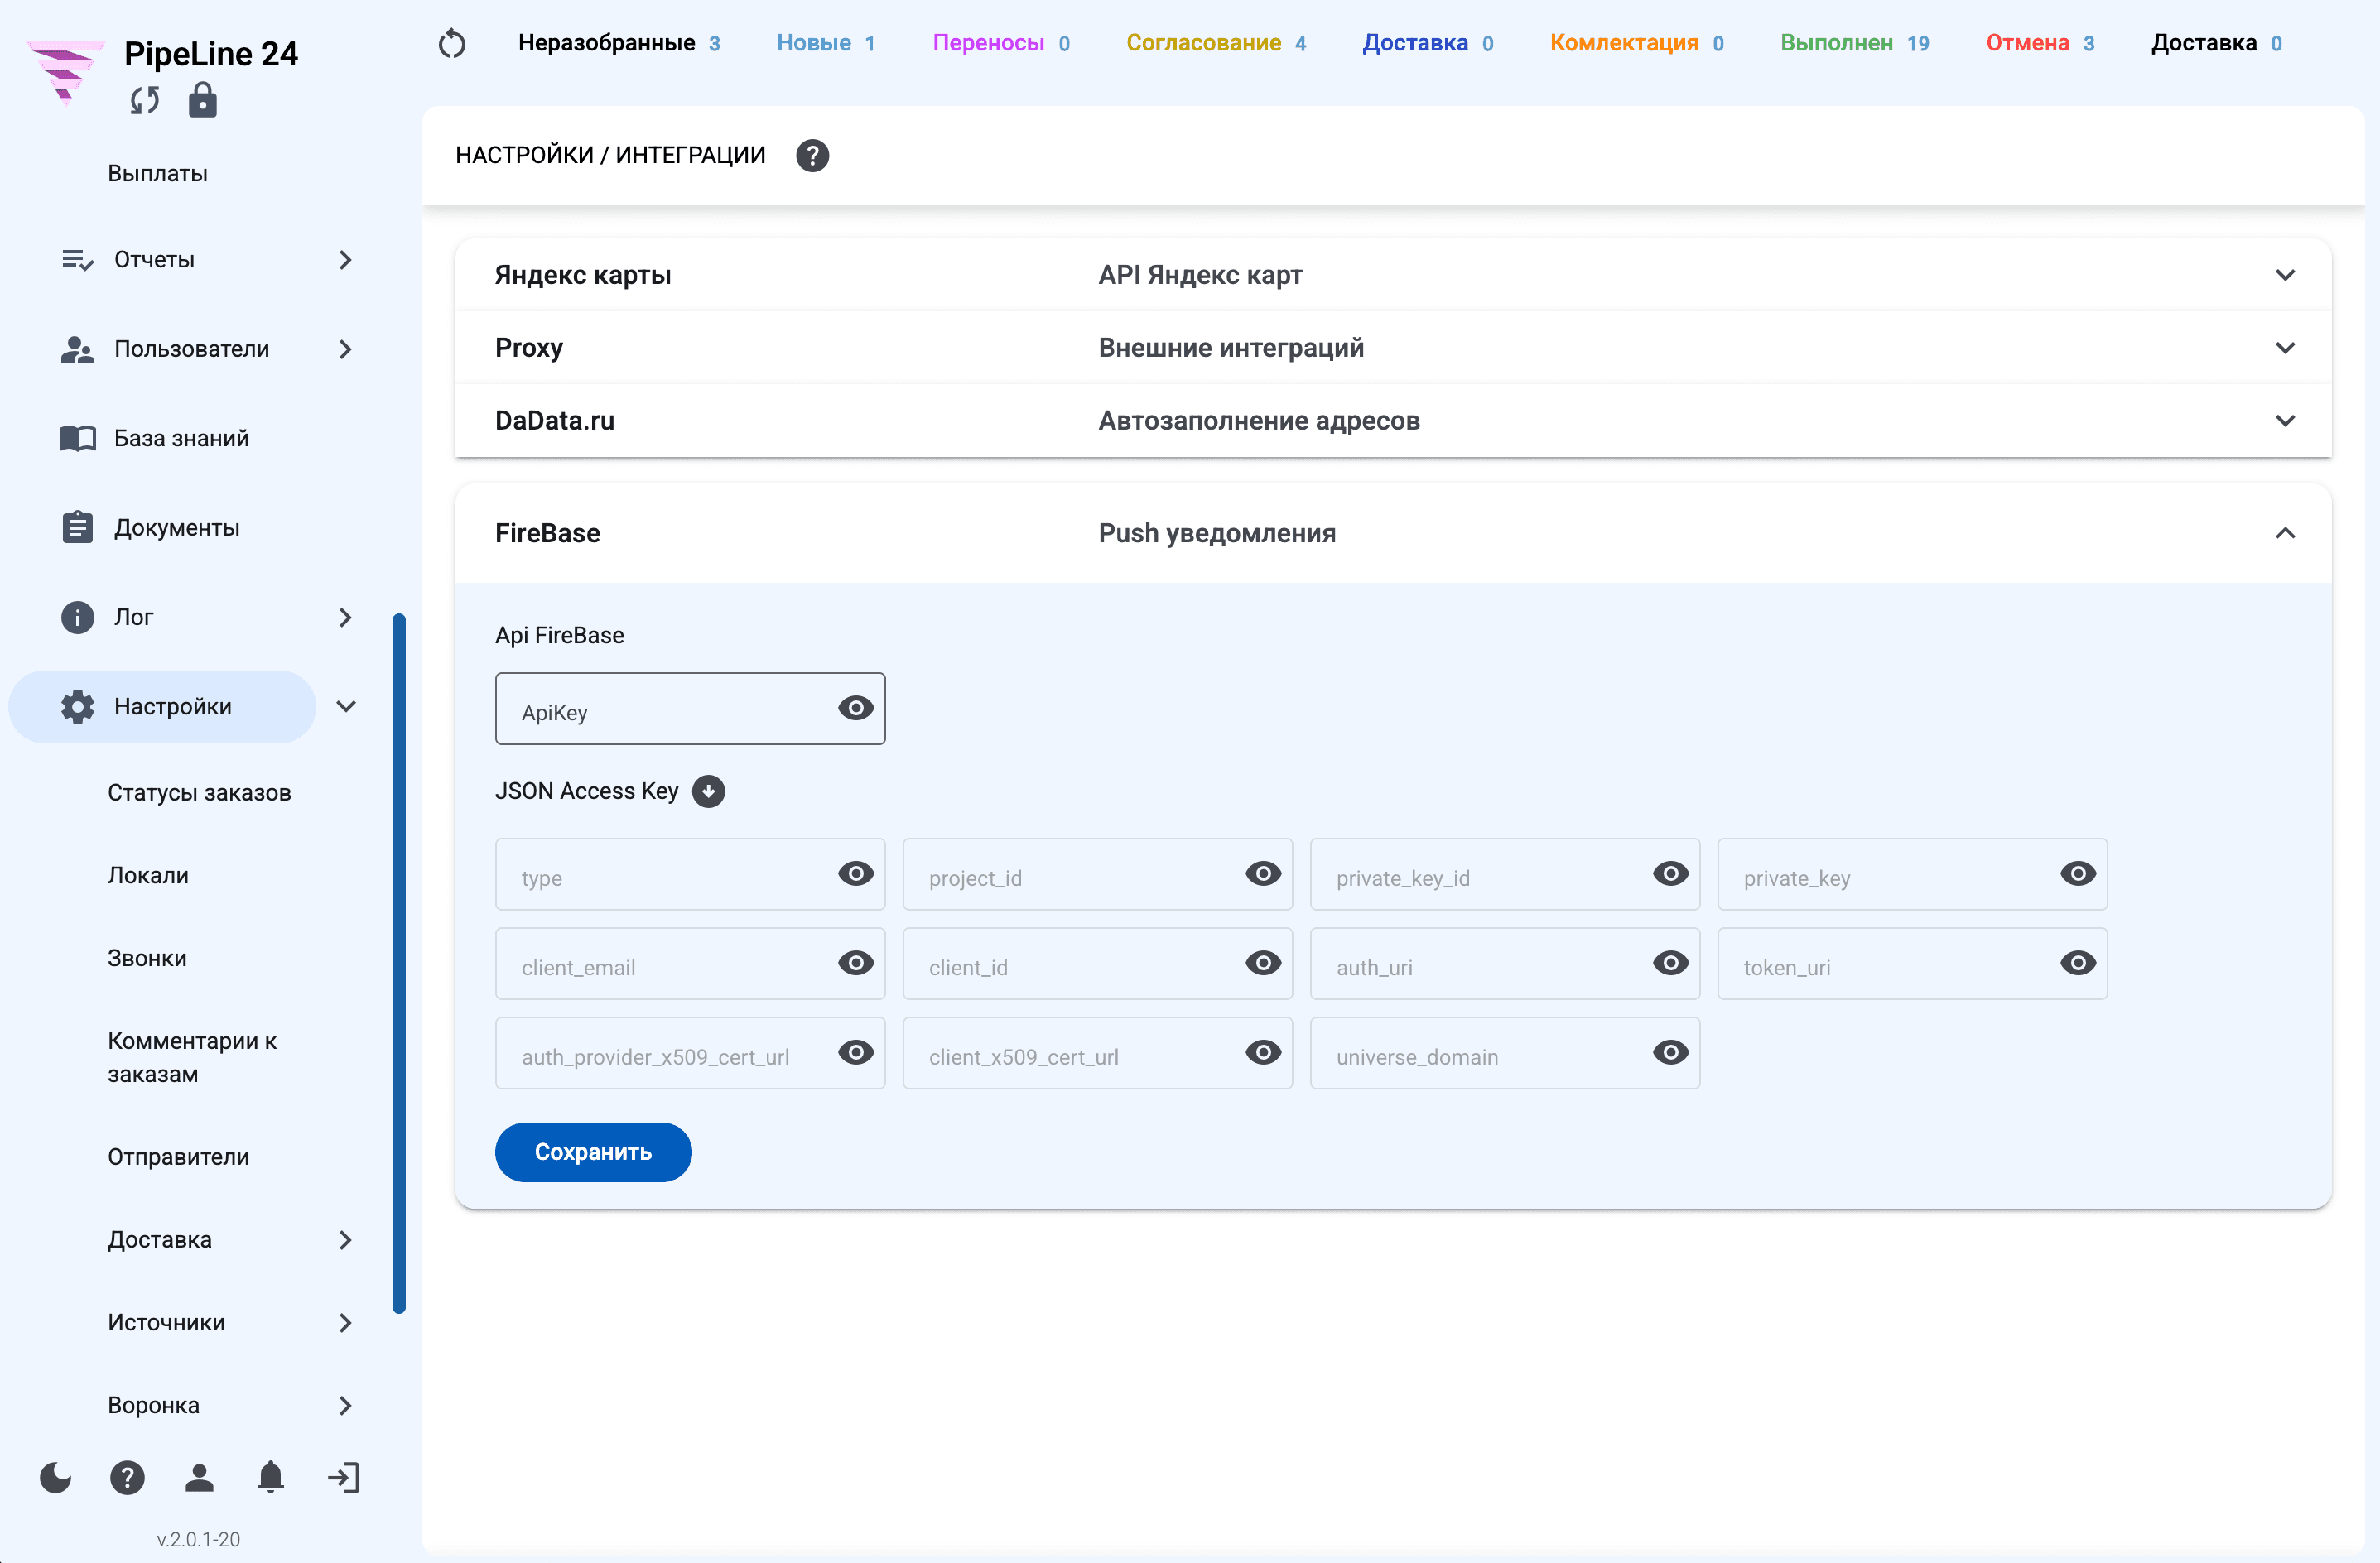Reveal the client_email field value
Viewport: 2380px width, 1563px height.
click(856, 963)
